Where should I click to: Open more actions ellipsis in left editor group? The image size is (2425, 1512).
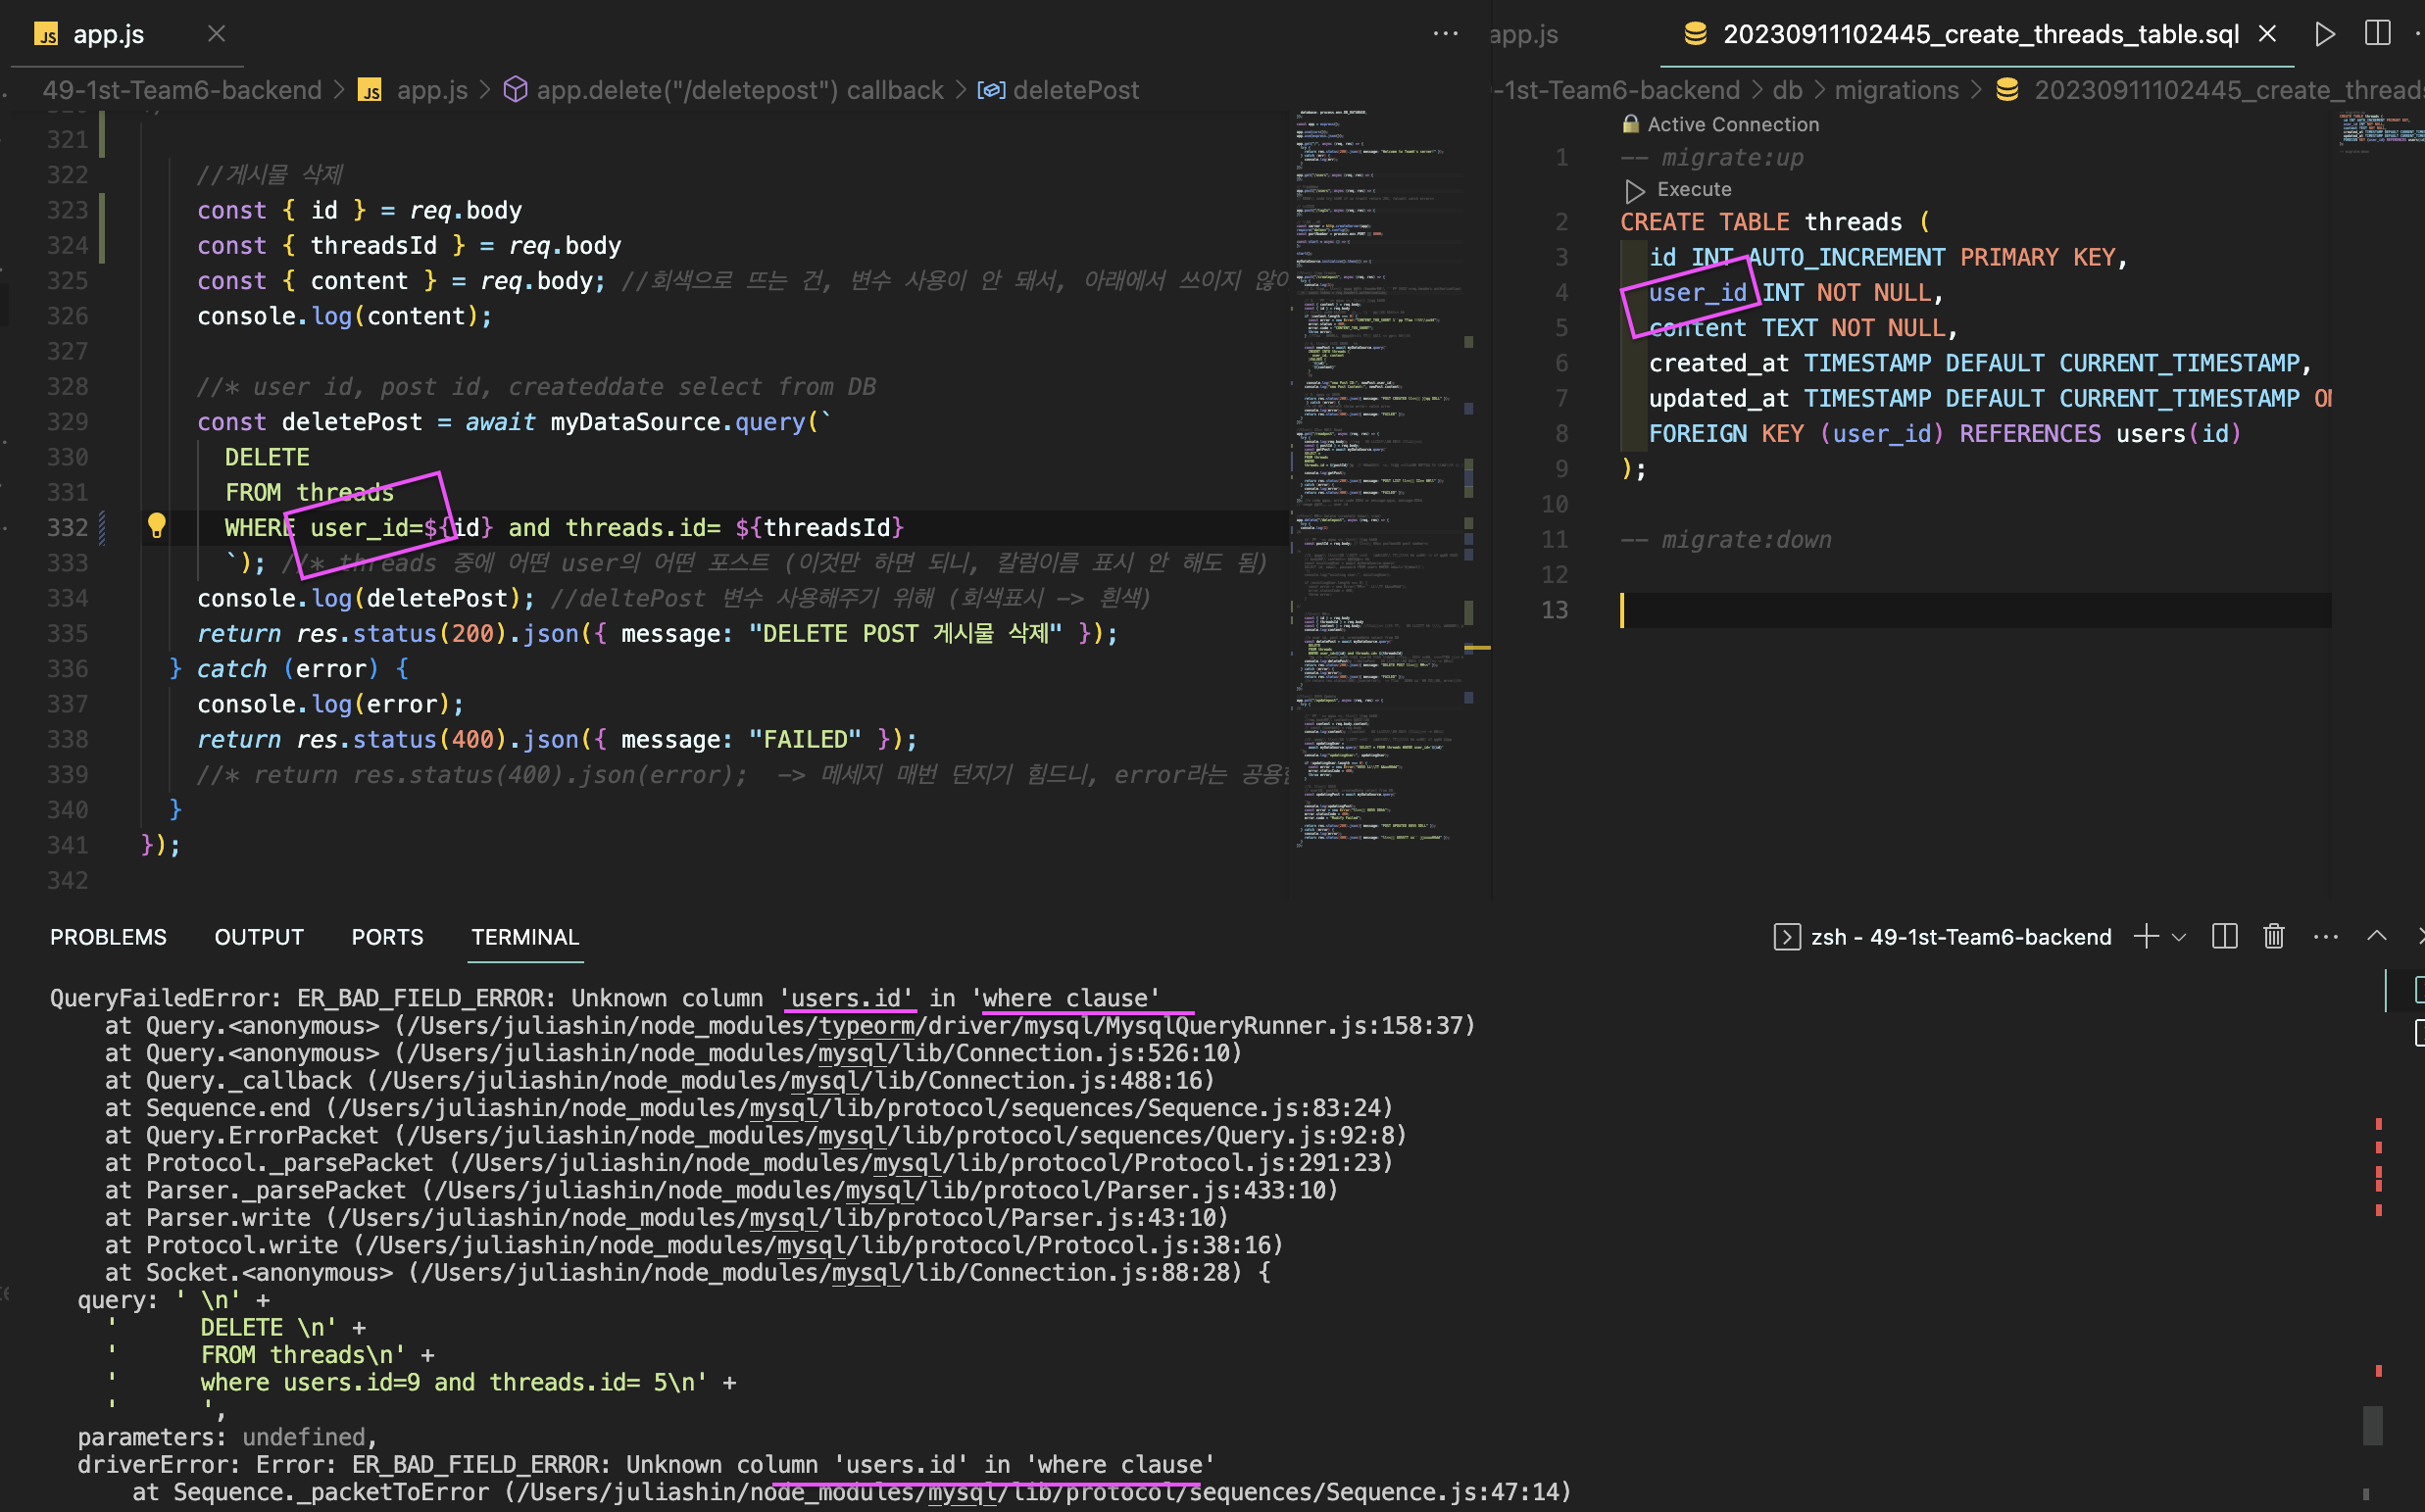pyautogui.click(x=1445, y=34)
